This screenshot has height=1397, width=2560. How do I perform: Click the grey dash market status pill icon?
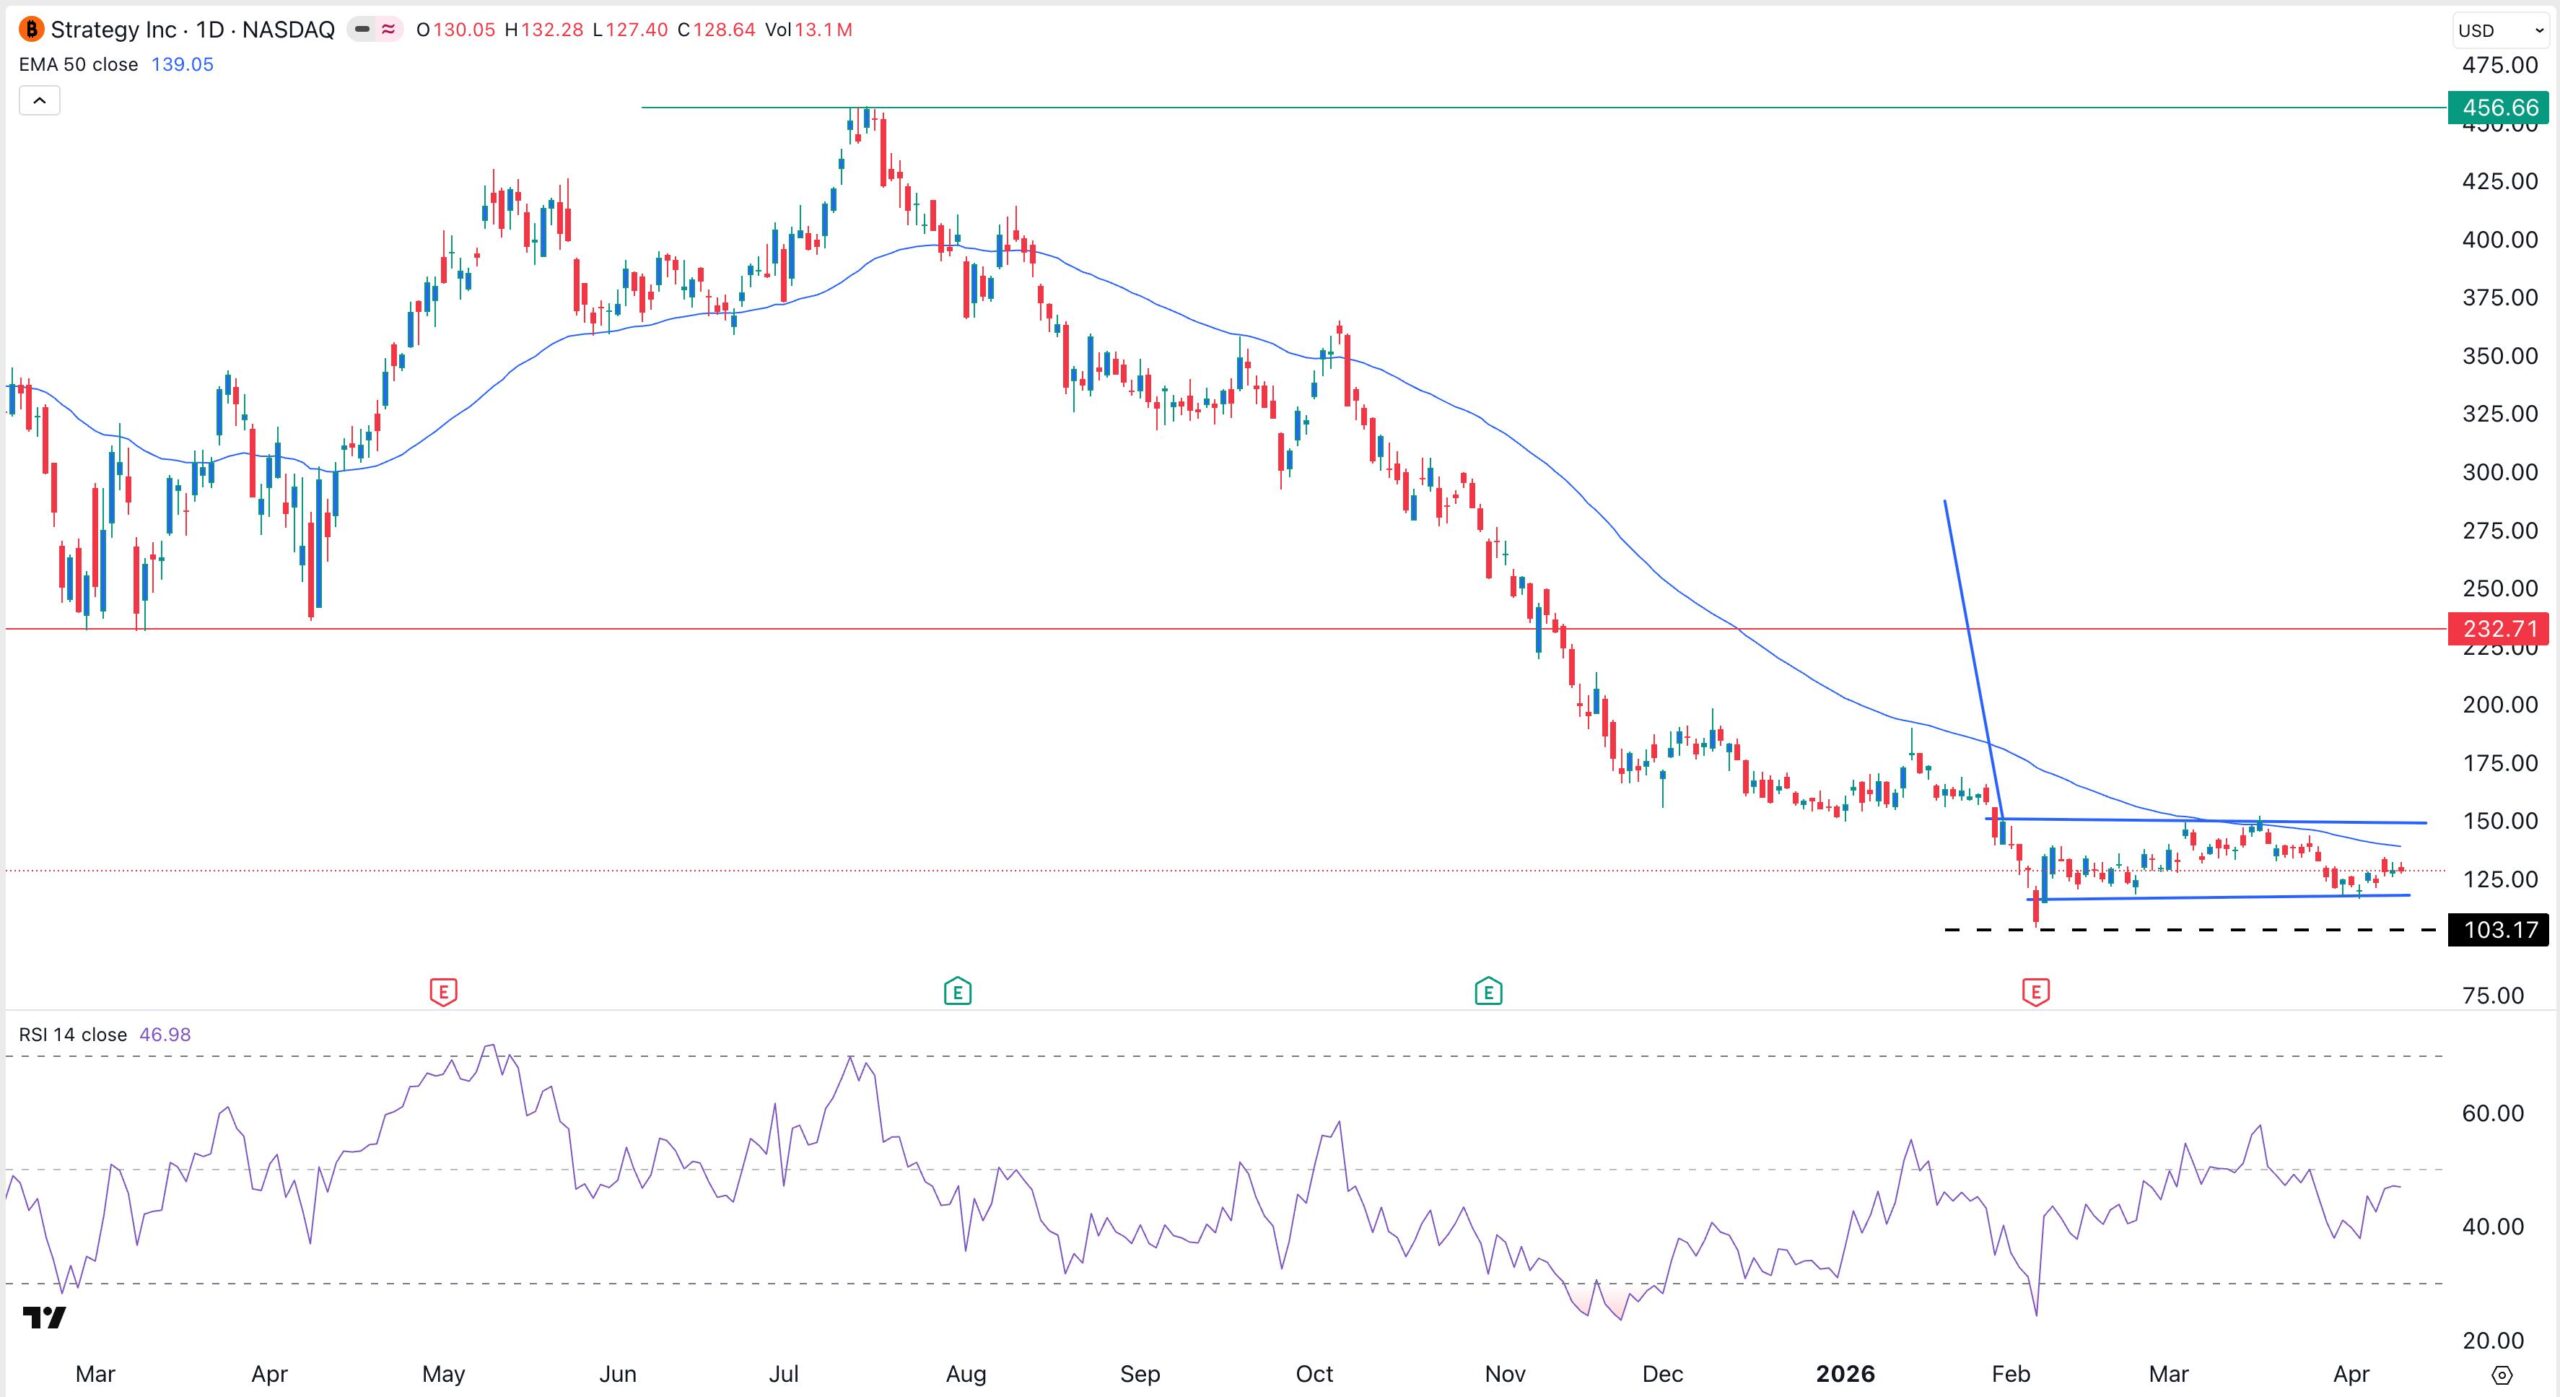[x=362, y=29]
